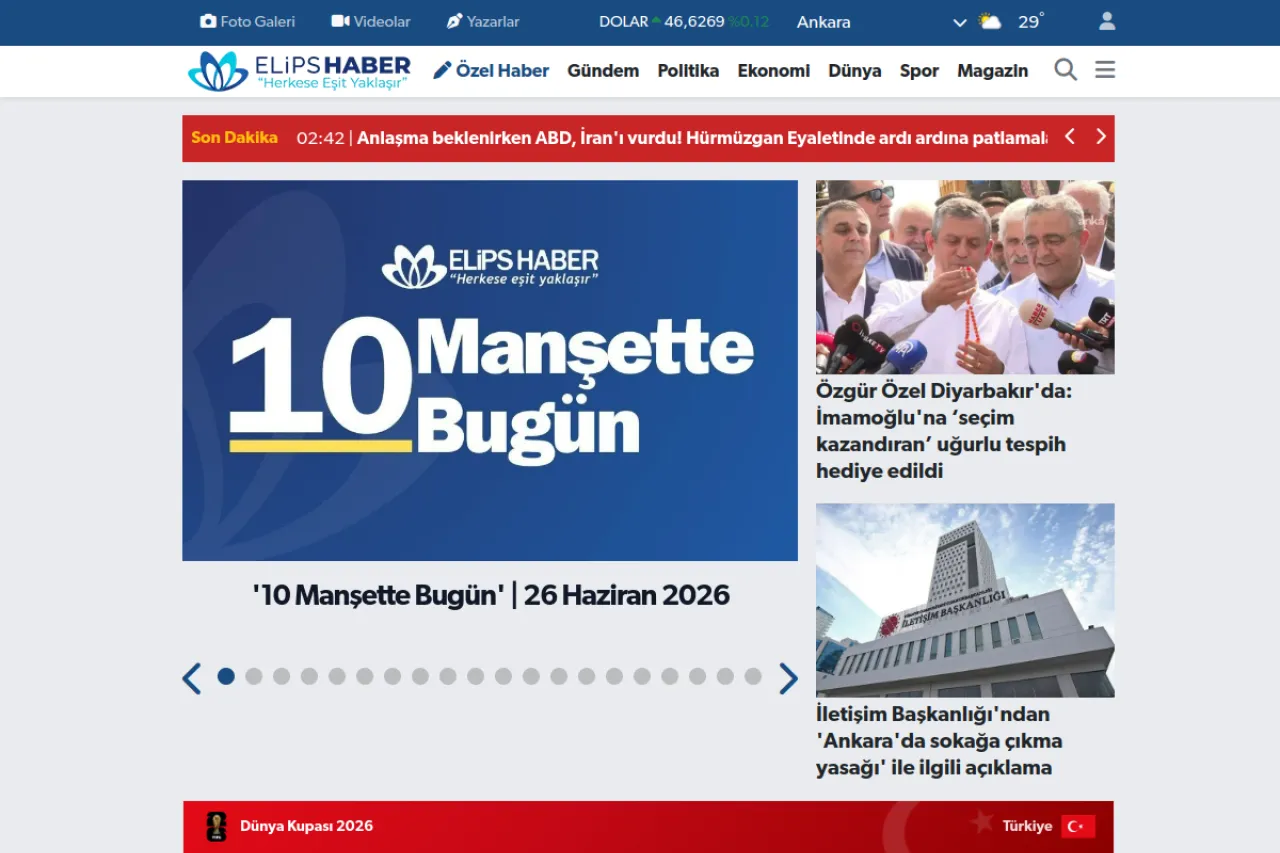The width and height of the screenshot is (1280, 853).
Task: Click the Elips Haber logo
Action: tap(299, 71)
